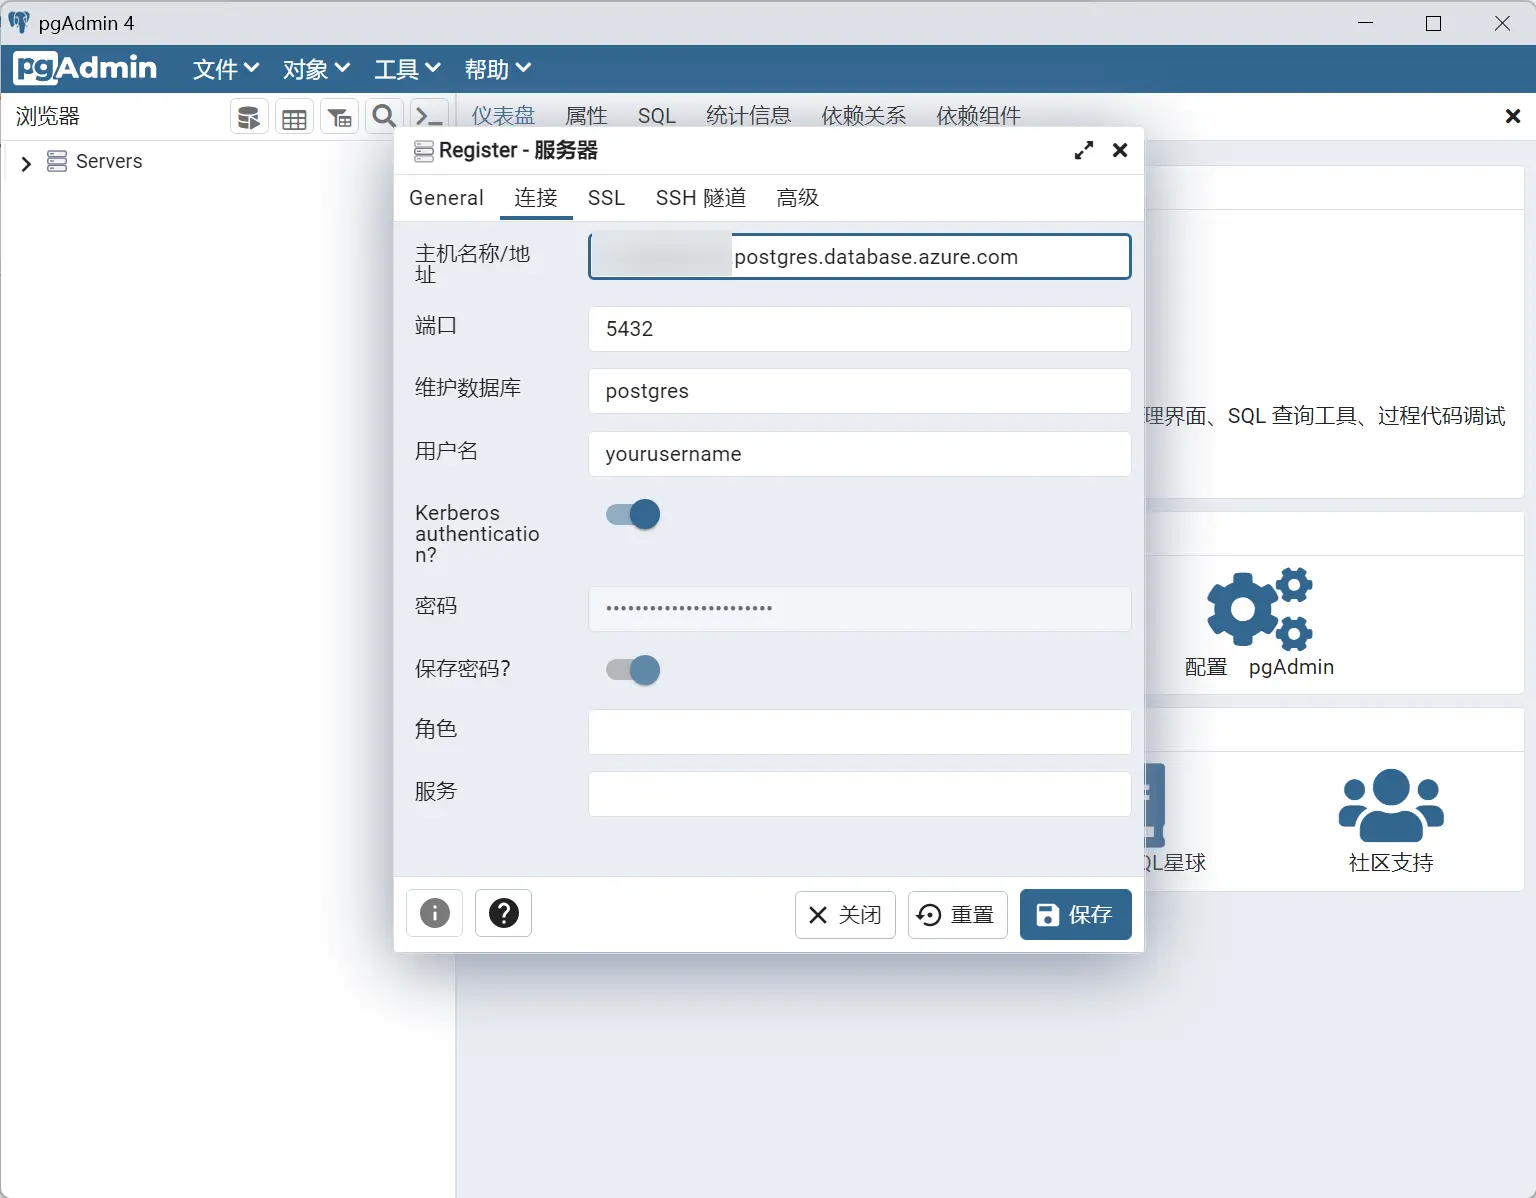Minimize the pgAdmin 4 window

1366,23
